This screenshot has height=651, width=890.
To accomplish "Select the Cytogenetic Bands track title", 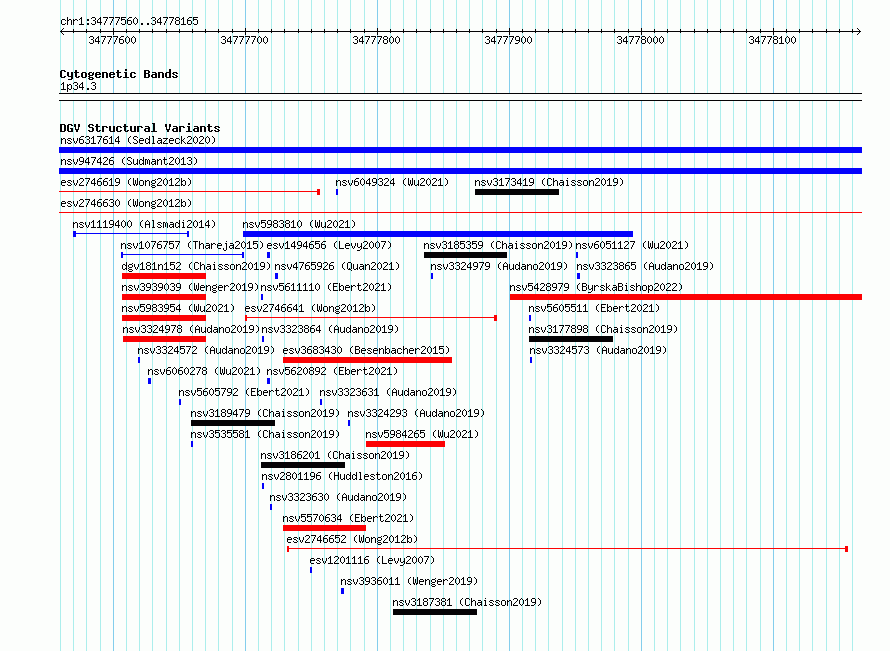I will 119,74.
